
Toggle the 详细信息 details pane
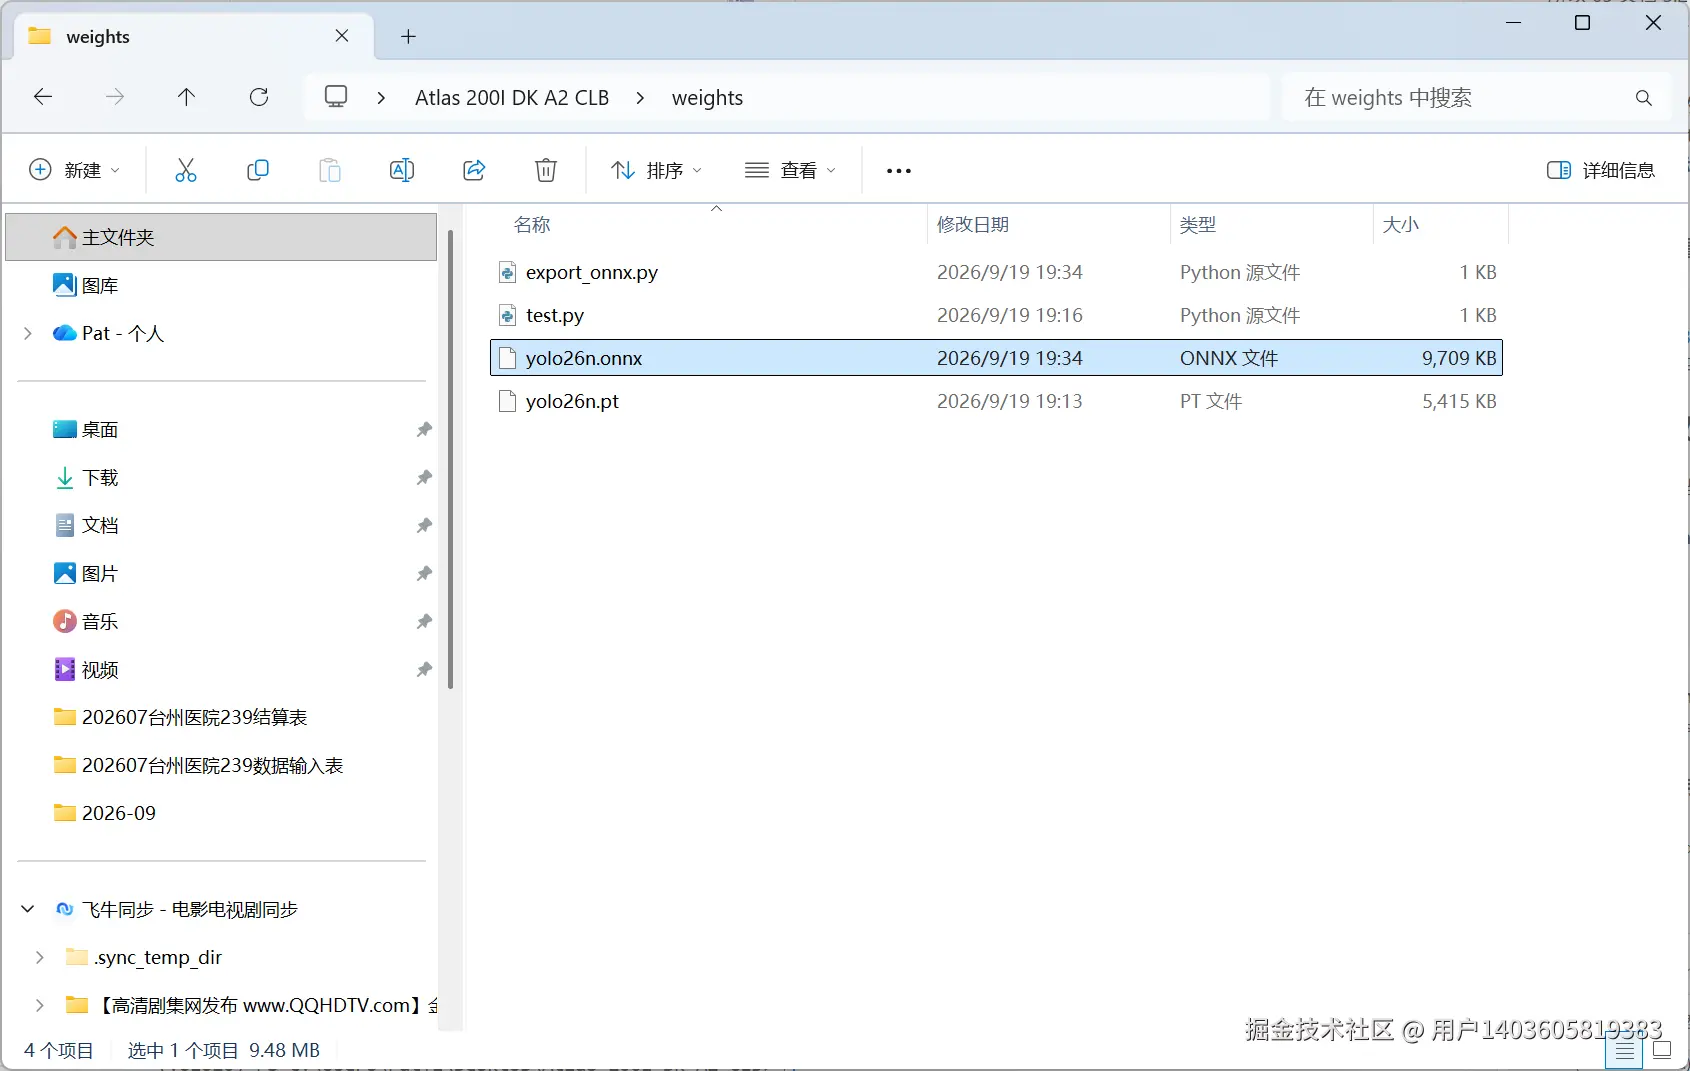[x=1600, y=170]
